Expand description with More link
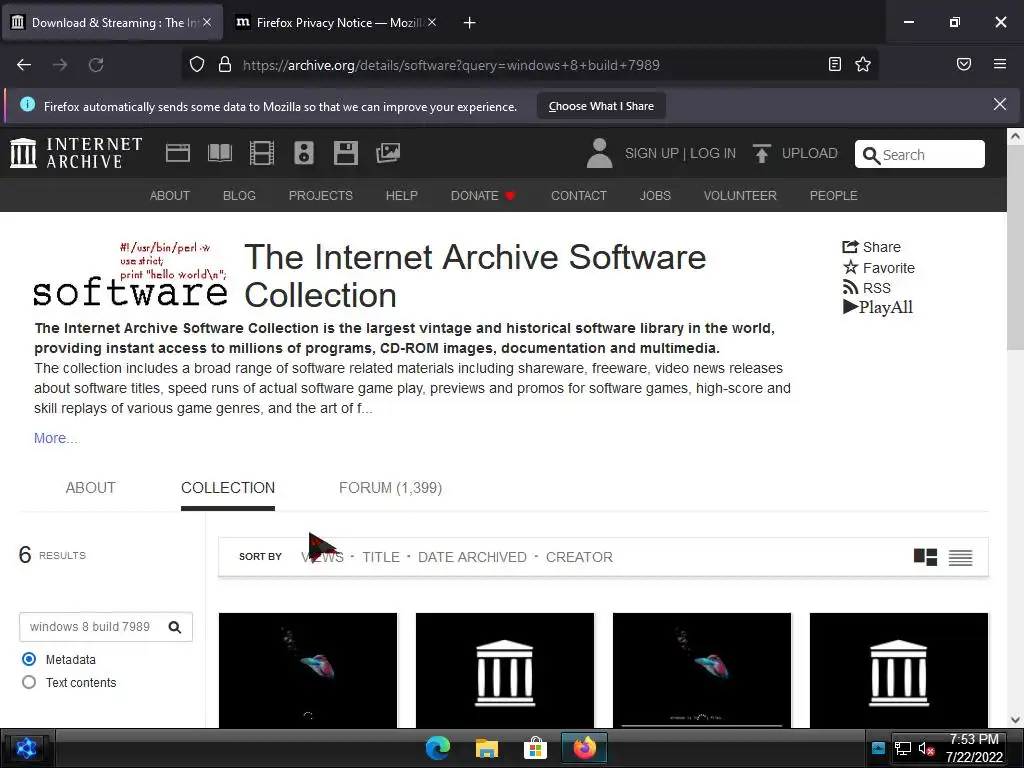The image size is (1024, 768). tap(56, 438)
